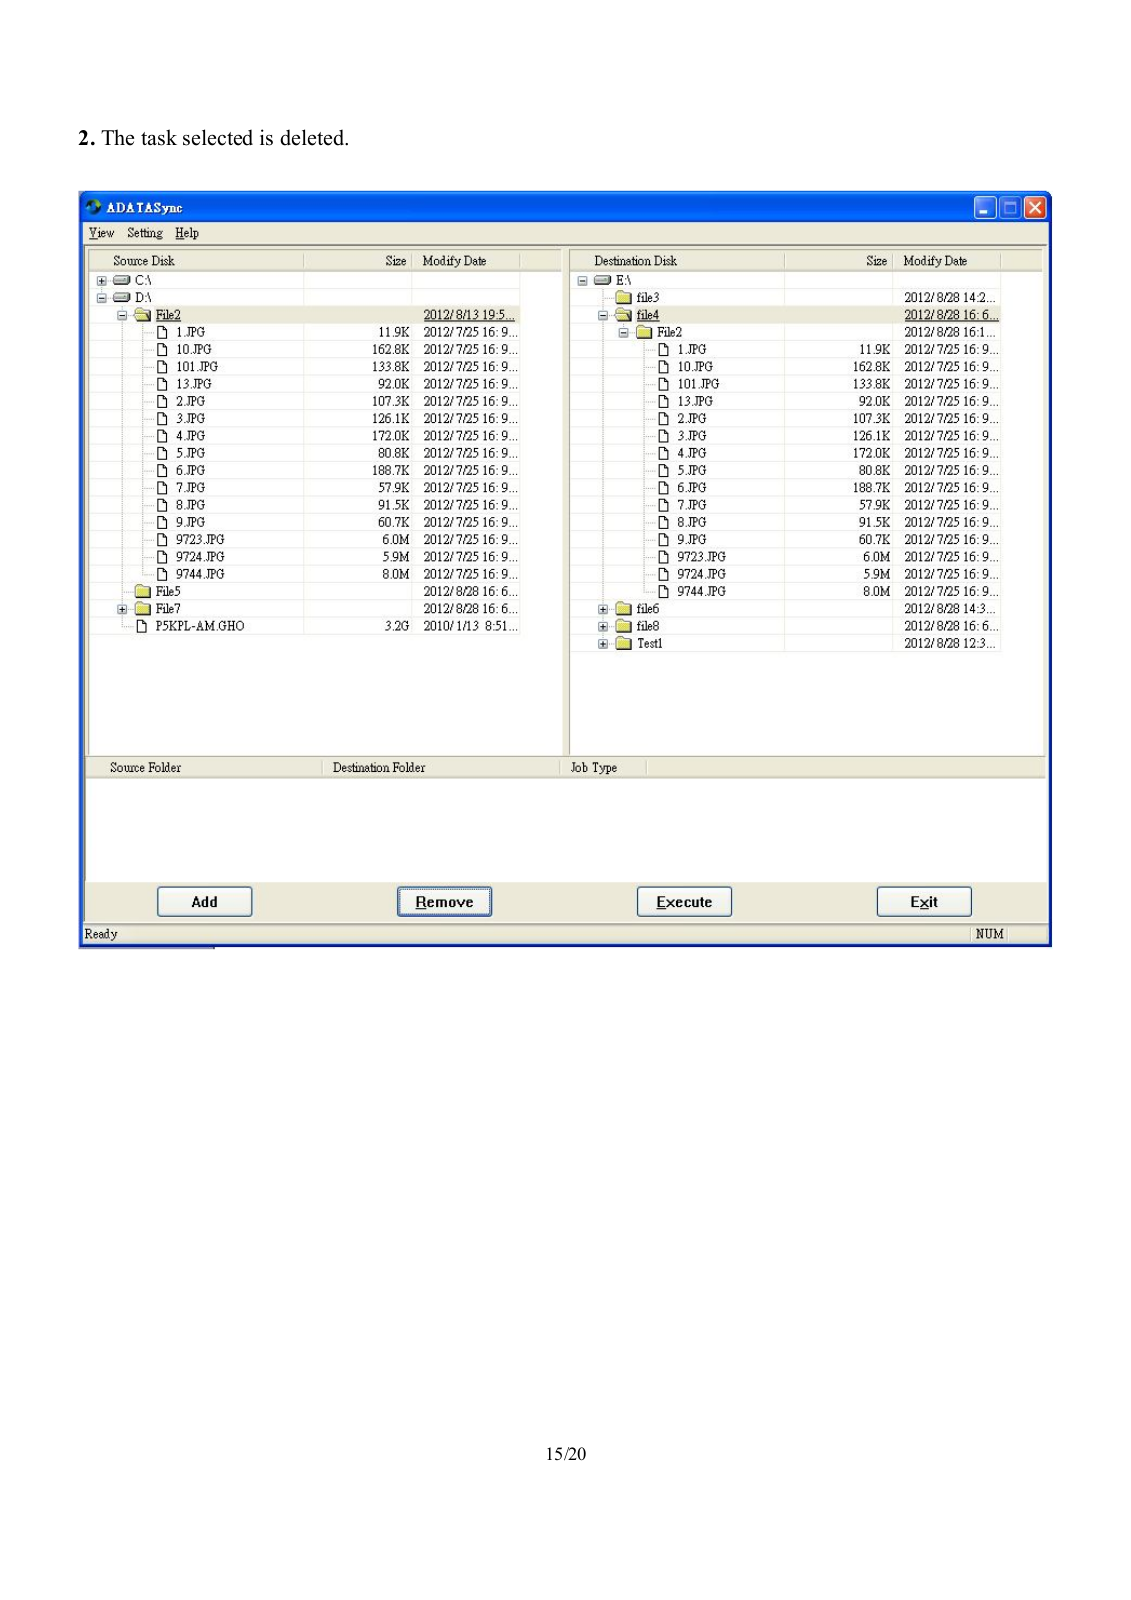This screenshot has width=1131, height=1600.
Task: Select 5.JPG in the source list
Action: 190,453
